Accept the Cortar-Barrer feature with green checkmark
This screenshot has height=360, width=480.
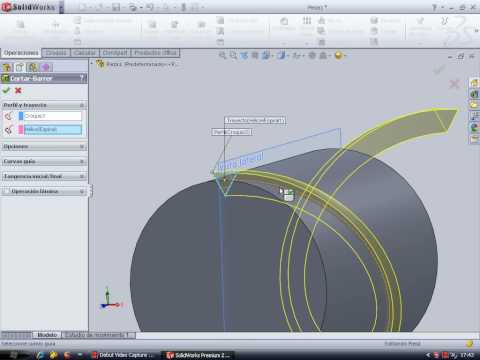coord(6,90)
